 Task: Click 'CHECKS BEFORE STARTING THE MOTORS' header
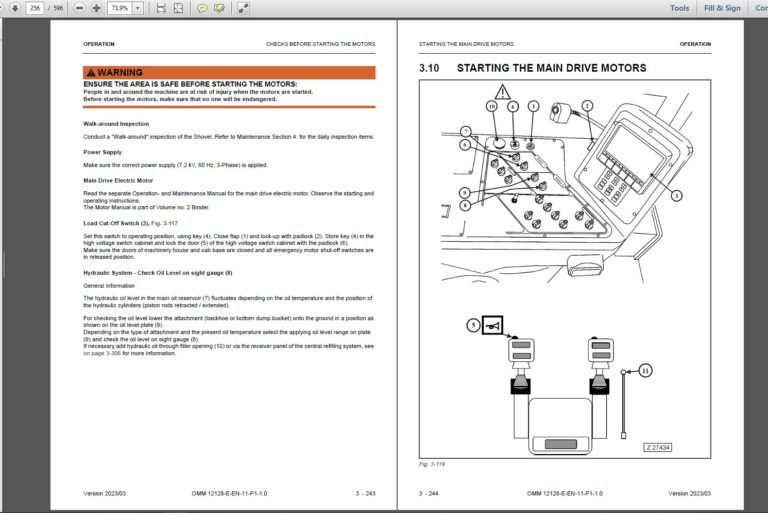tap(321, 44)
